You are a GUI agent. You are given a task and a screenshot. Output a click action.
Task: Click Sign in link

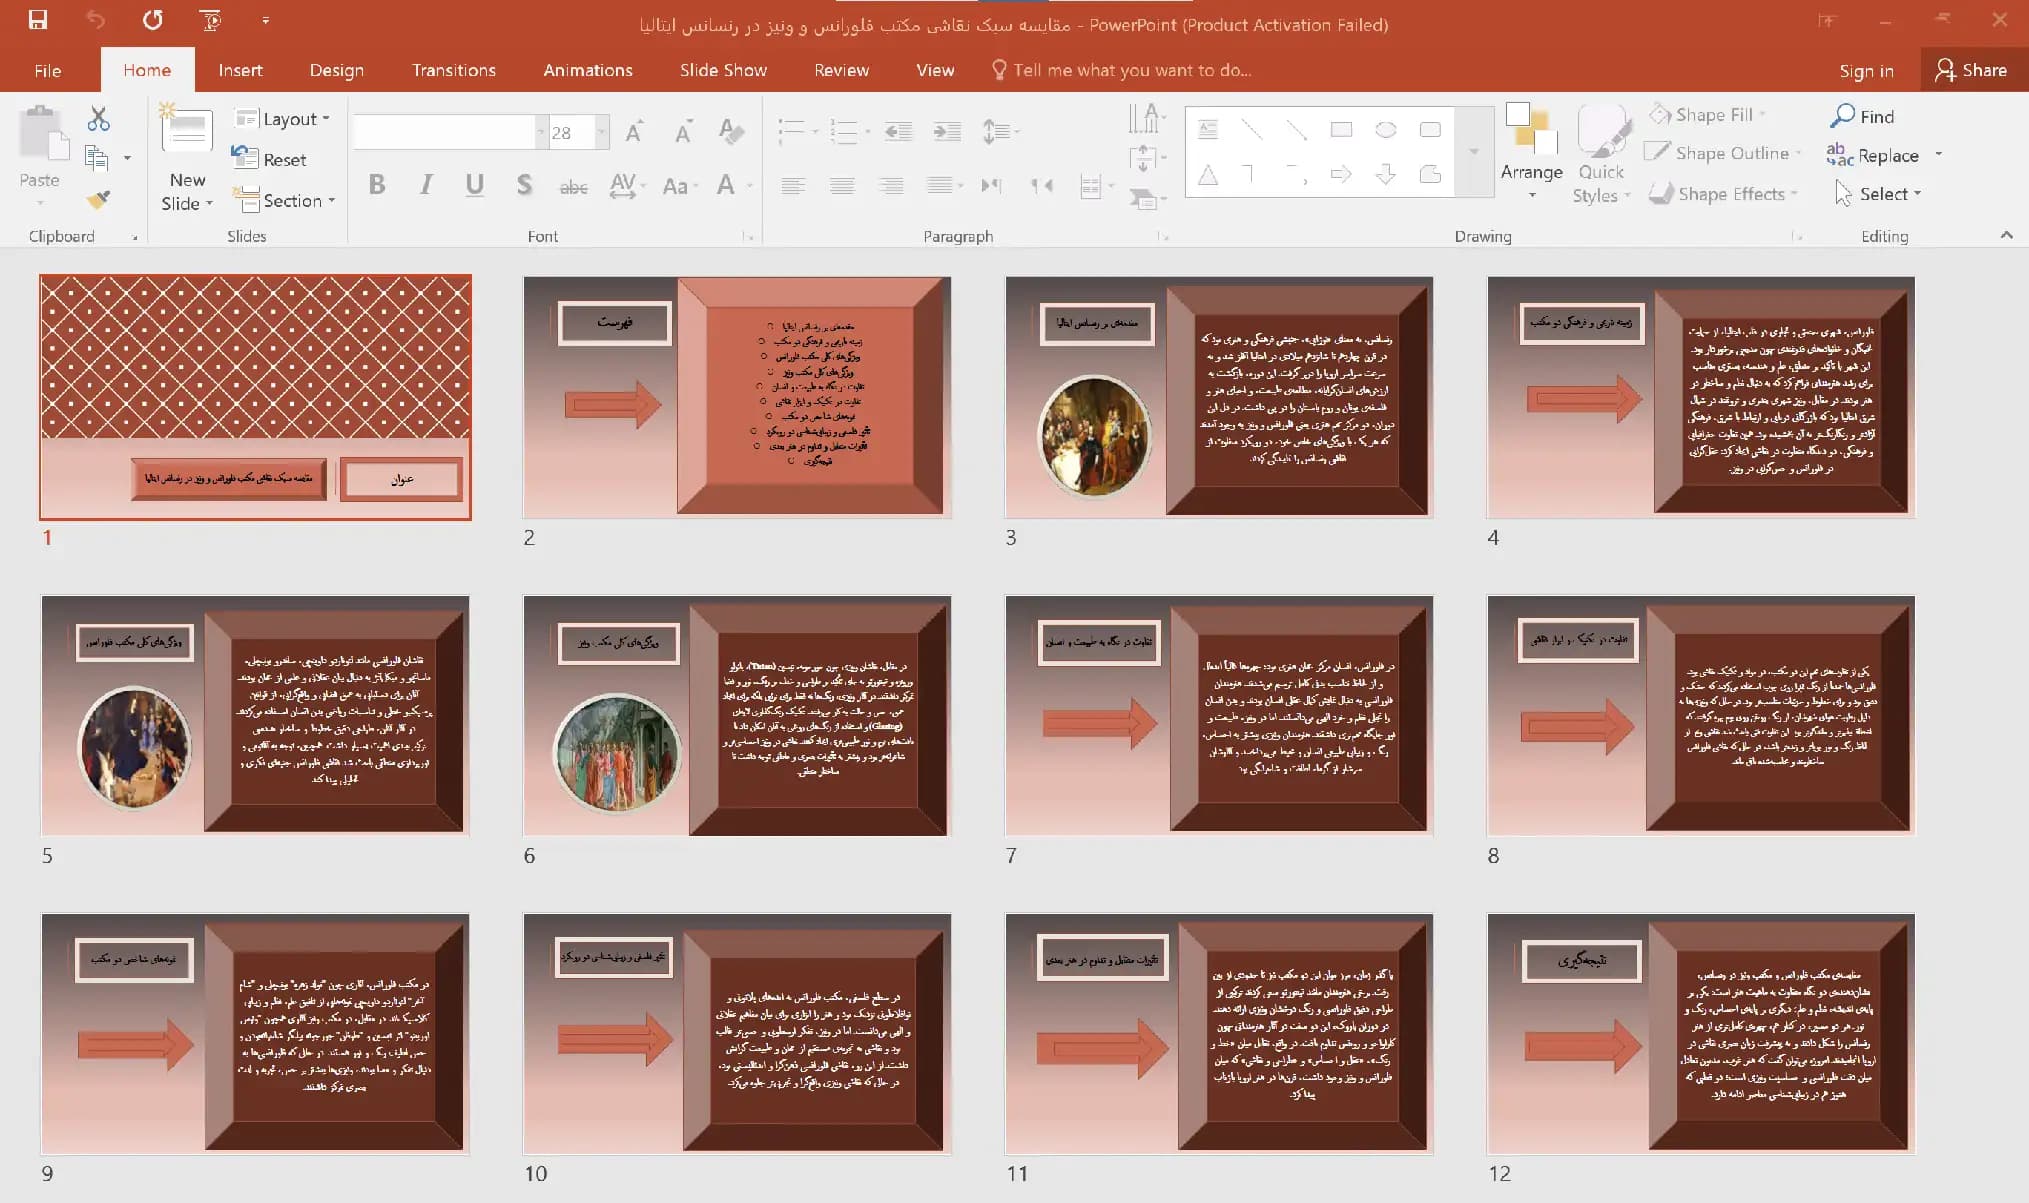coord(1866,70)
